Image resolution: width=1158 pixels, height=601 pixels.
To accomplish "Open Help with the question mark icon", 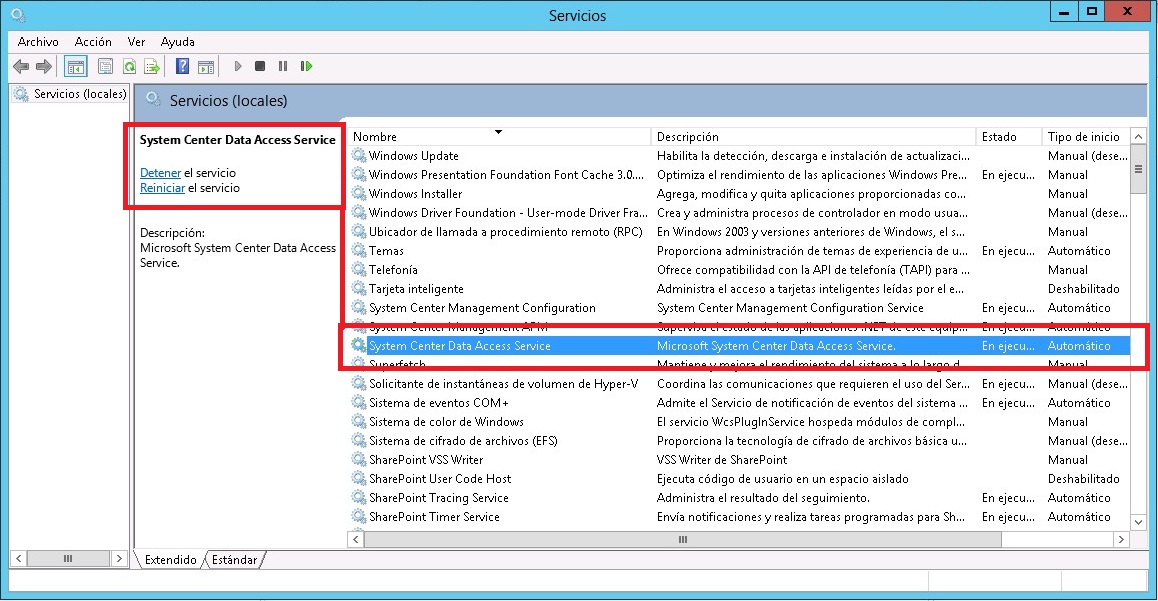I will (x=182, y=67).
